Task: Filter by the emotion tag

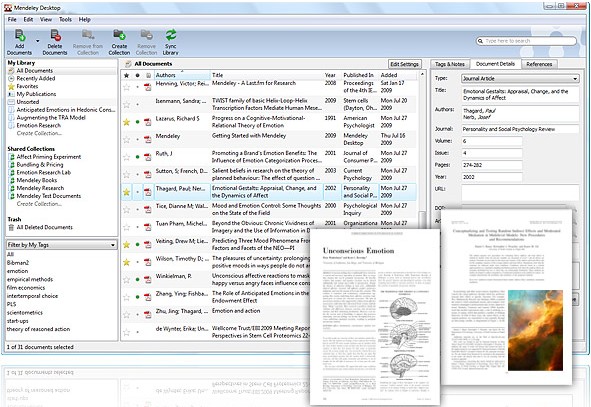Action: (17, 271)
